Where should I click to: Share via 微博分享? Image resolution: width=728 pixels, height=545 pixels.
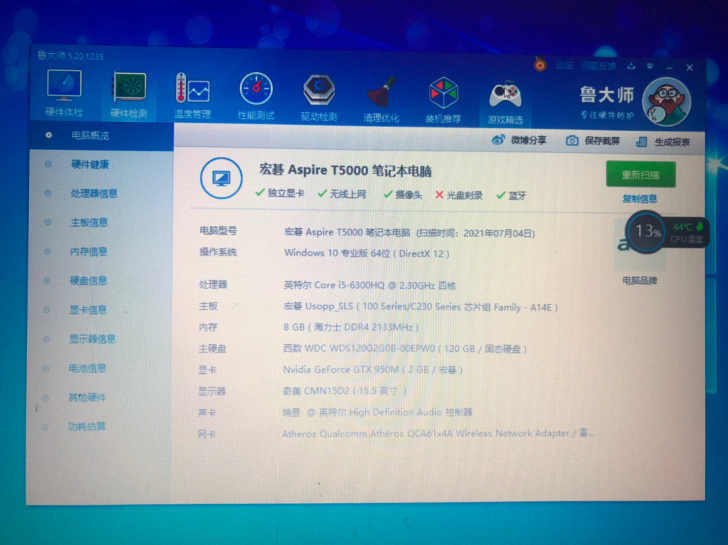(x=519, y=140)
